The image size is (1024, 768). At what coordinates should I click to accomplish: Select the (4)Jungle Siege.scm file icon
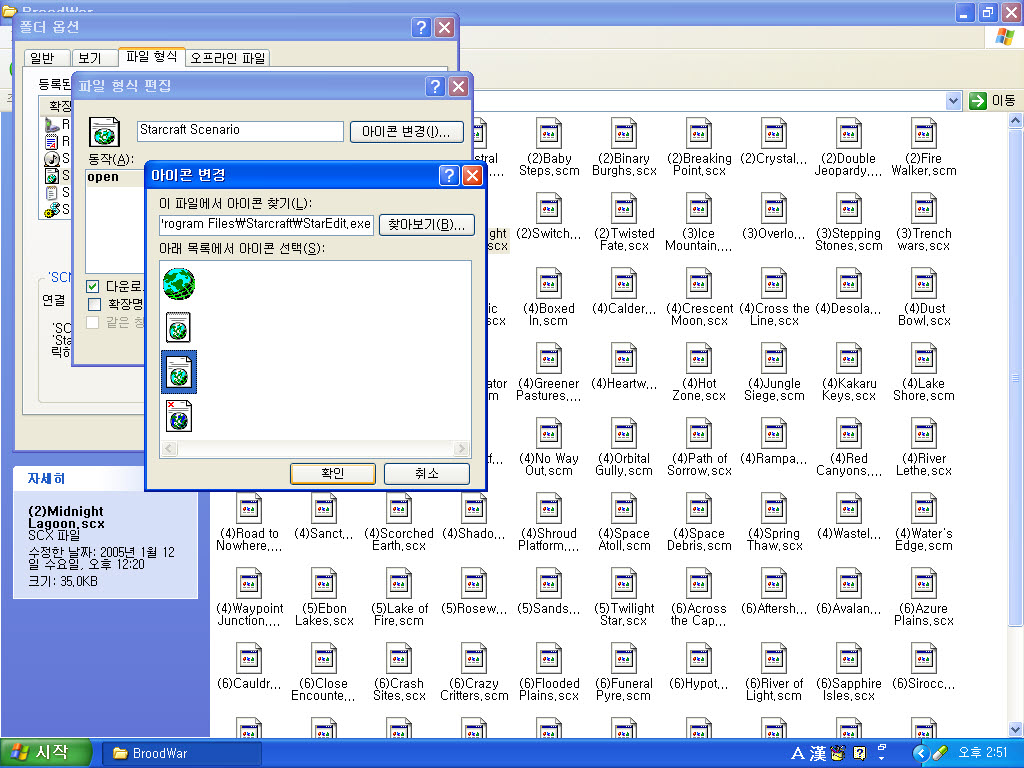[x=774, y=359]
